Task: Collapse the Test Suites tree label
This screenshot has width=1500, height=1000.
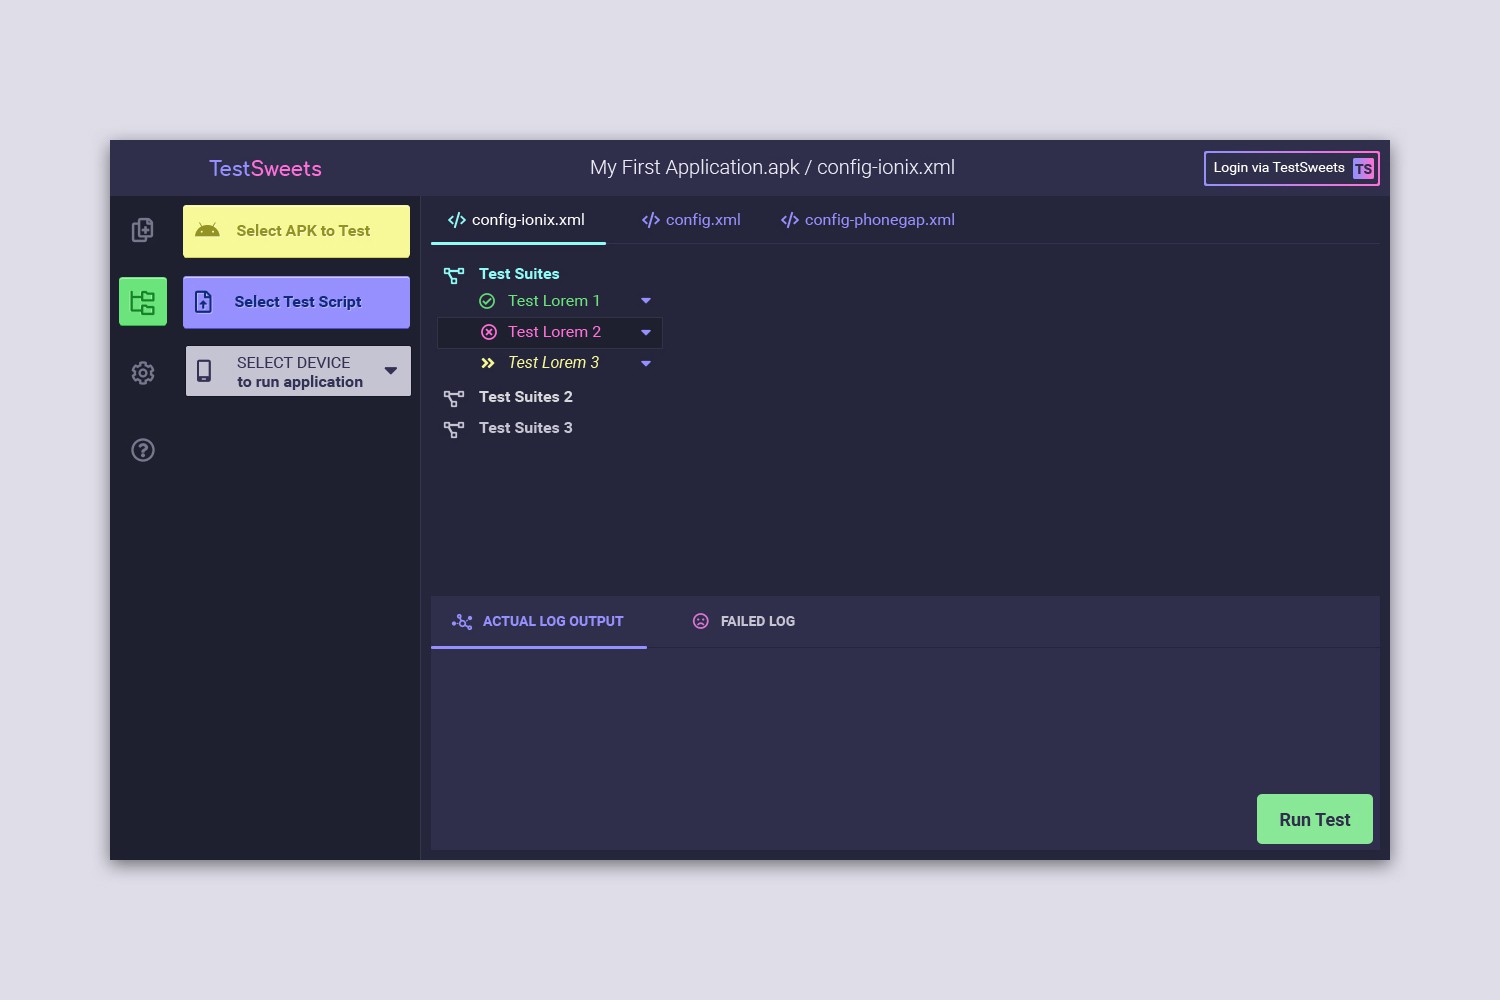Action: (519, 274)
